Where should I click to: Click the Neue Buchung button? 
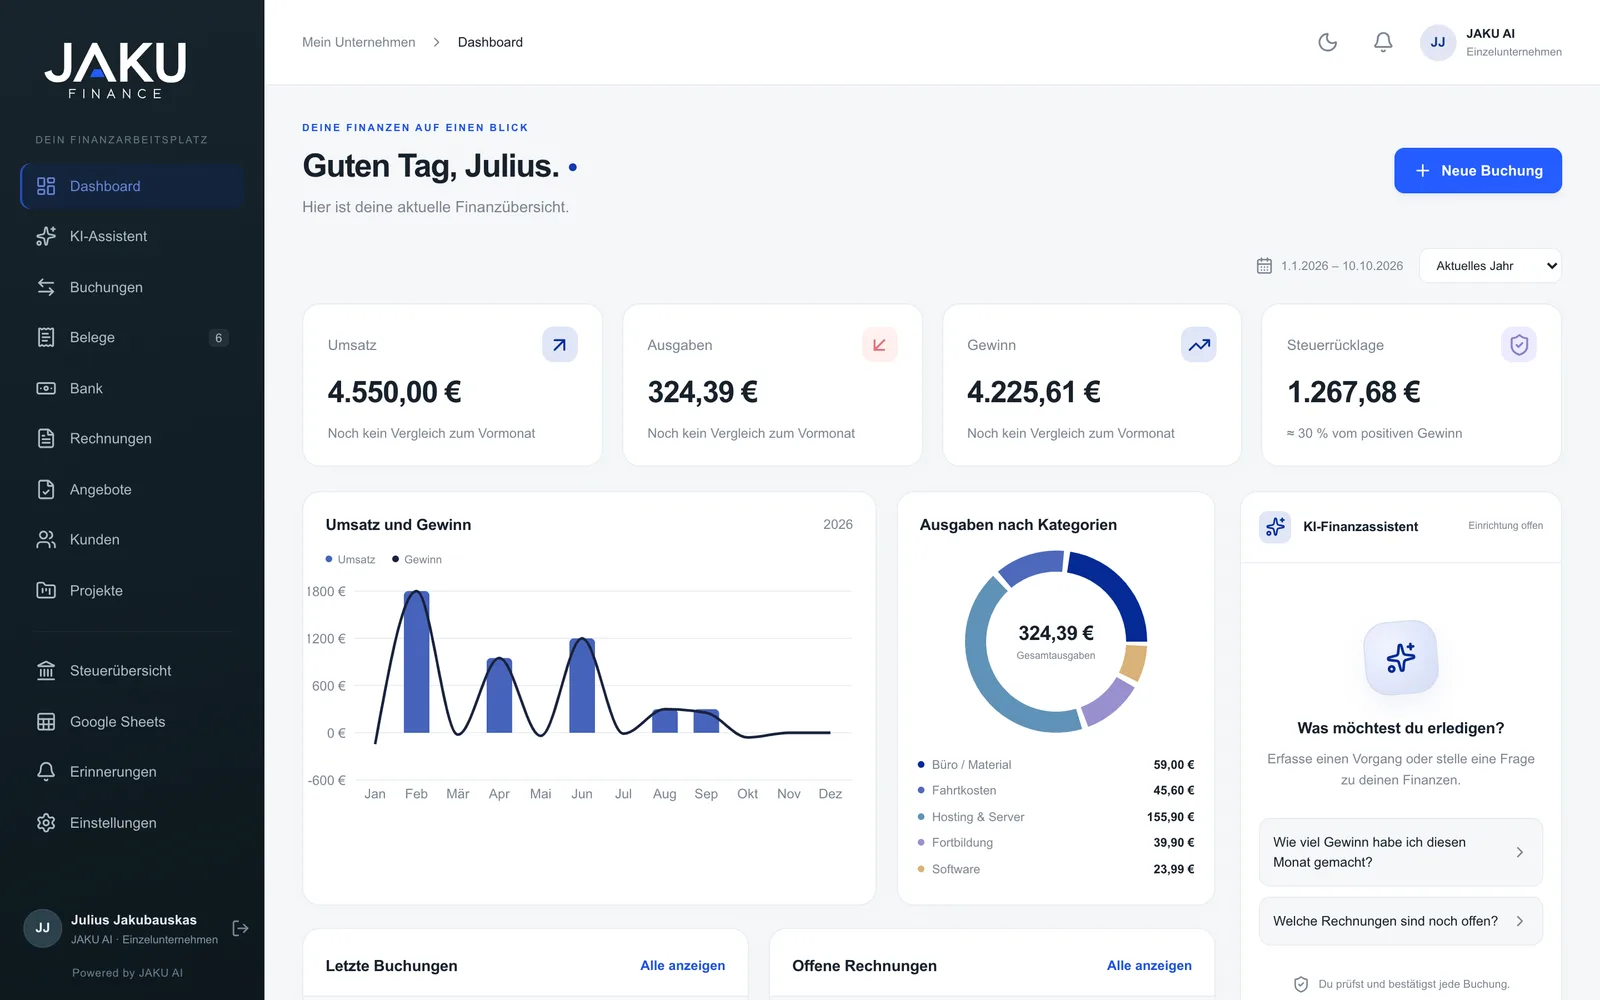pos(1478,171)
